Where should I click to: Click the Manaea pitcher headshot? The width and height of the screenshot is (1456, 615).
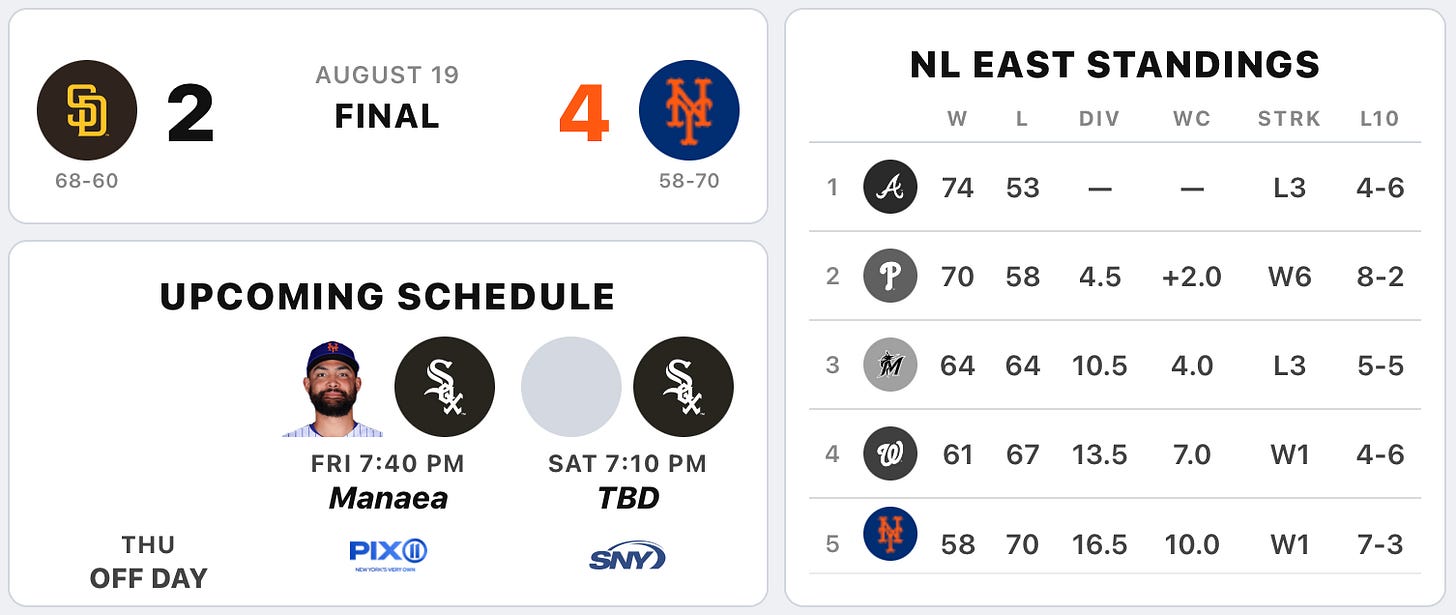pyautogui.click(x=333, y=388)
